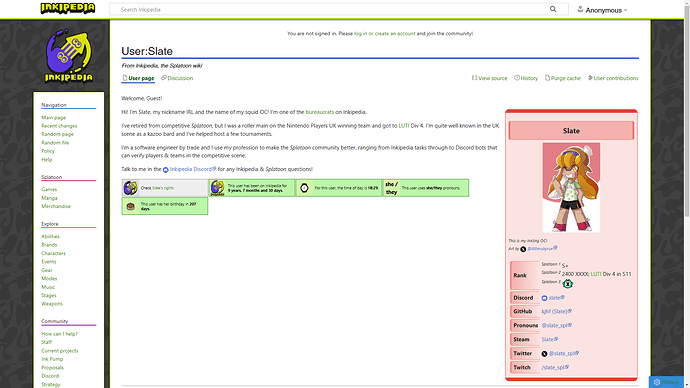
Task: Open Proposals under Community
Action: [52, 368]
